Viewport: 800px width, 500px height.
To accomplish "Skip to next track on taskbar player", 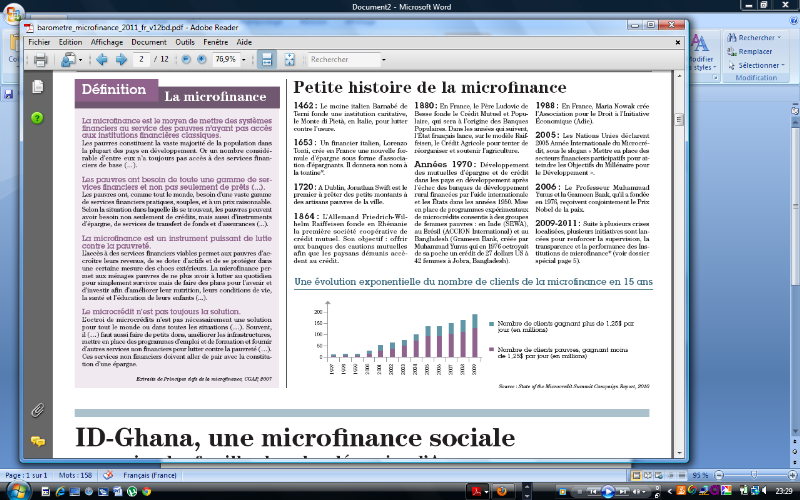I will coord(622,491).
